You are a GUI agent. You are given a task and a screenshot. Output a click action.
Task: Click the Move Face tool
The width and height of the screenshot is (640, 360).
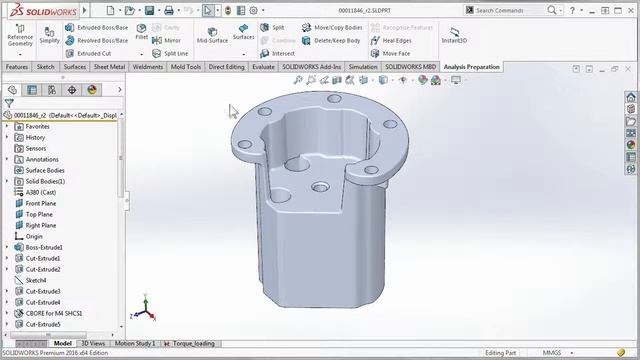[390, 53]
